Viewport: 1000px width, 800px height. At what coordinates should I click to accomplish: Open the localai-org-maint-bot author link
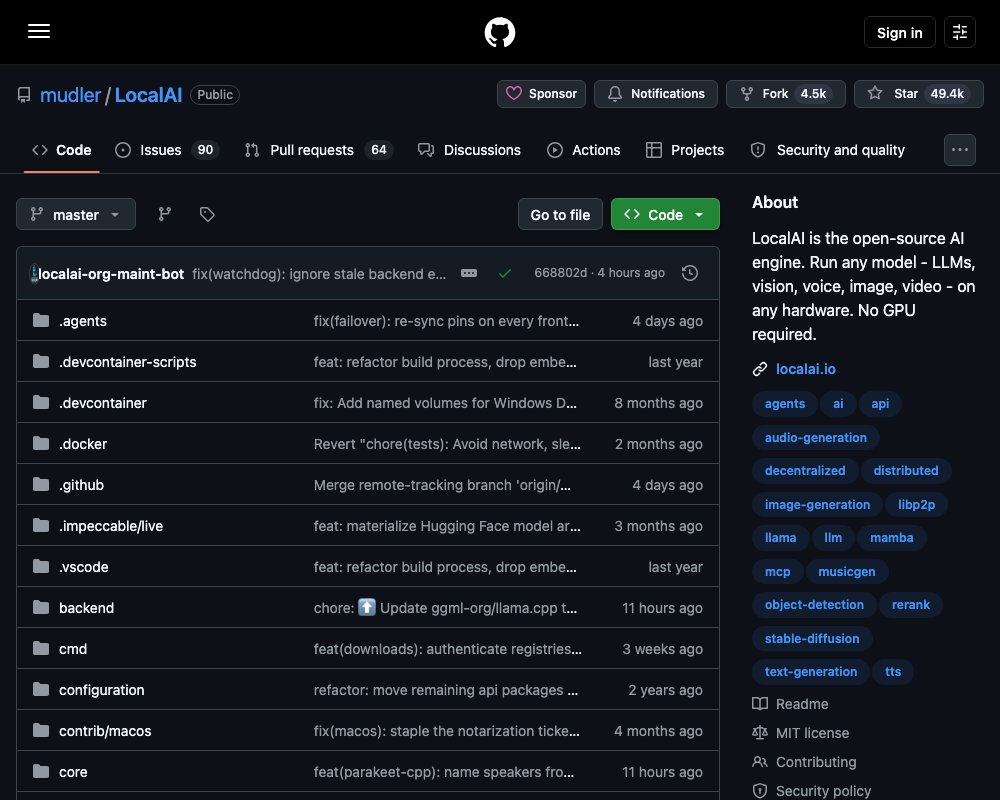(x=111, y=274)
